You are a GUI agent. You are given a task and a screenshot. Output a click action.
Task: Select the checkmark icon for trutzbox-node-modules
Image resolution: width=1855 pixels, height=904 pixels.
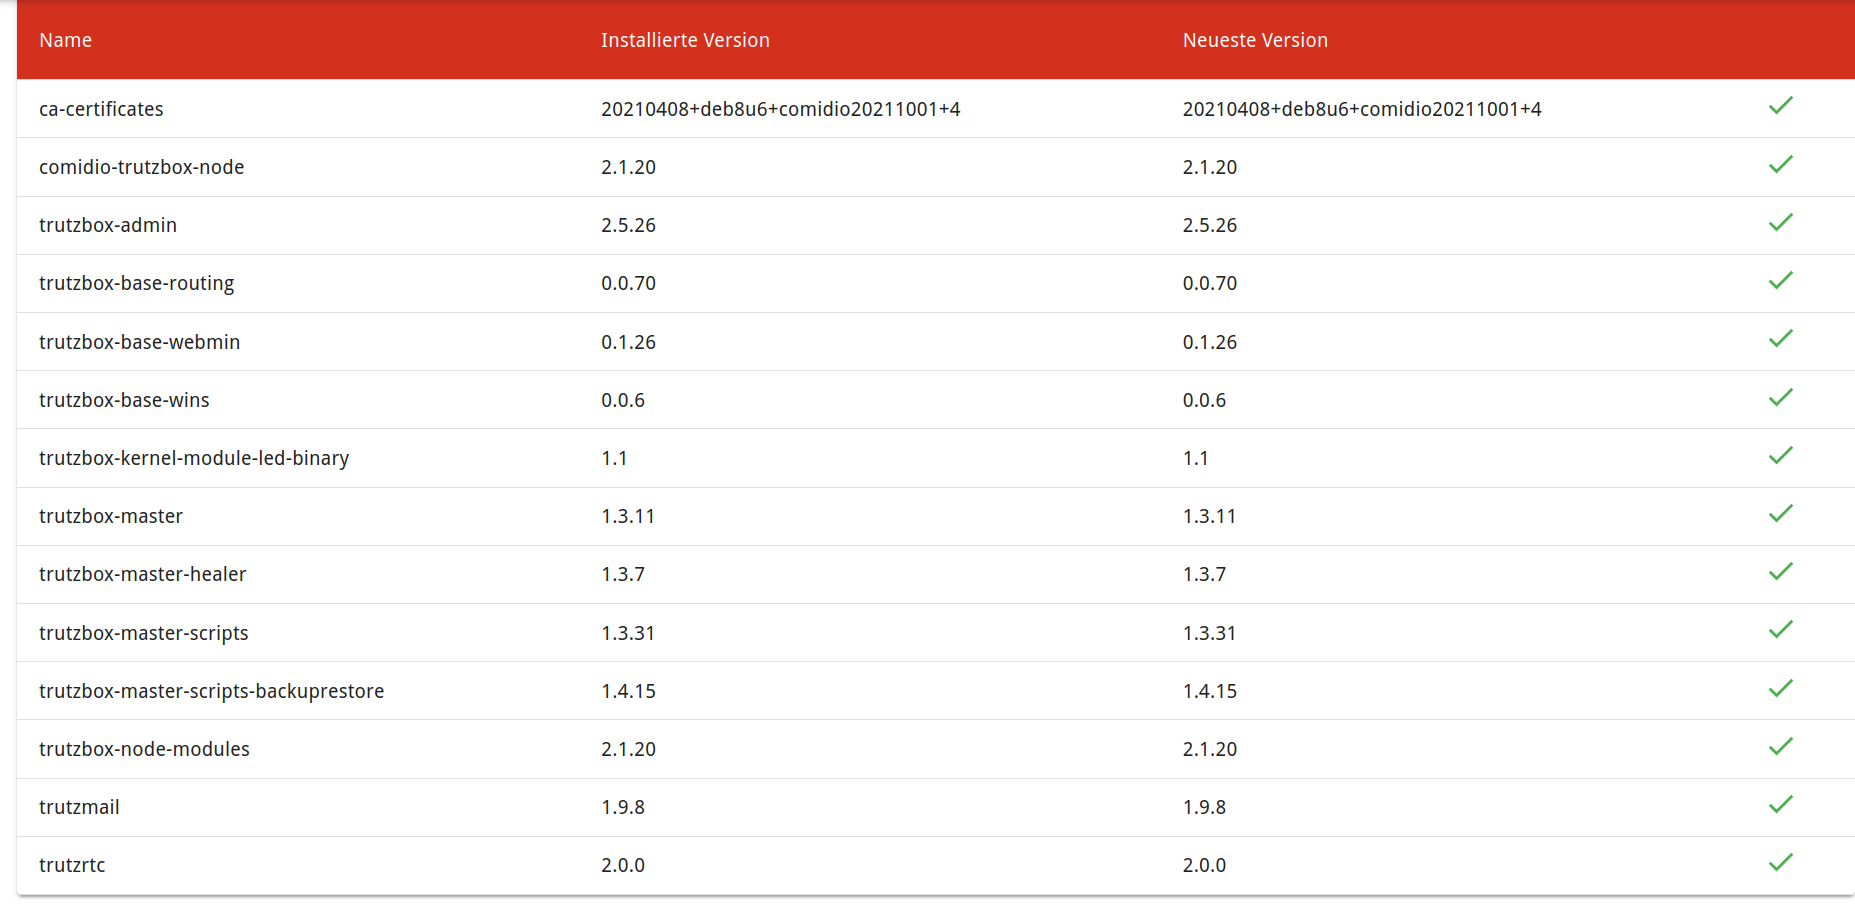(x=1781, y=746)
